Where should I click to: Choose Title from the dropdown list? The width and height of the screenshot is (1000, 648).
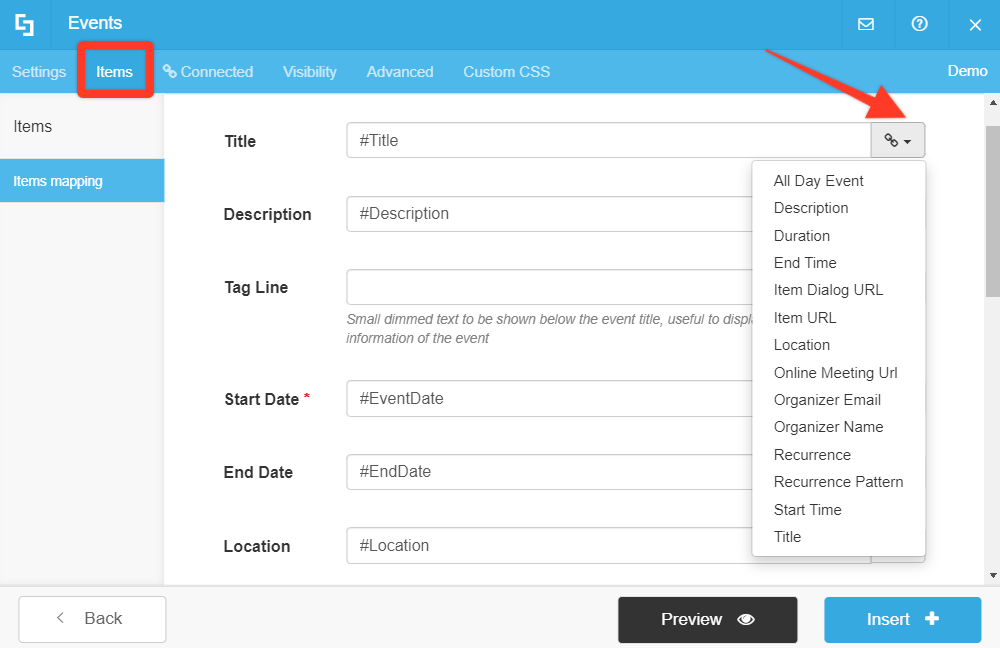[787, 537]
